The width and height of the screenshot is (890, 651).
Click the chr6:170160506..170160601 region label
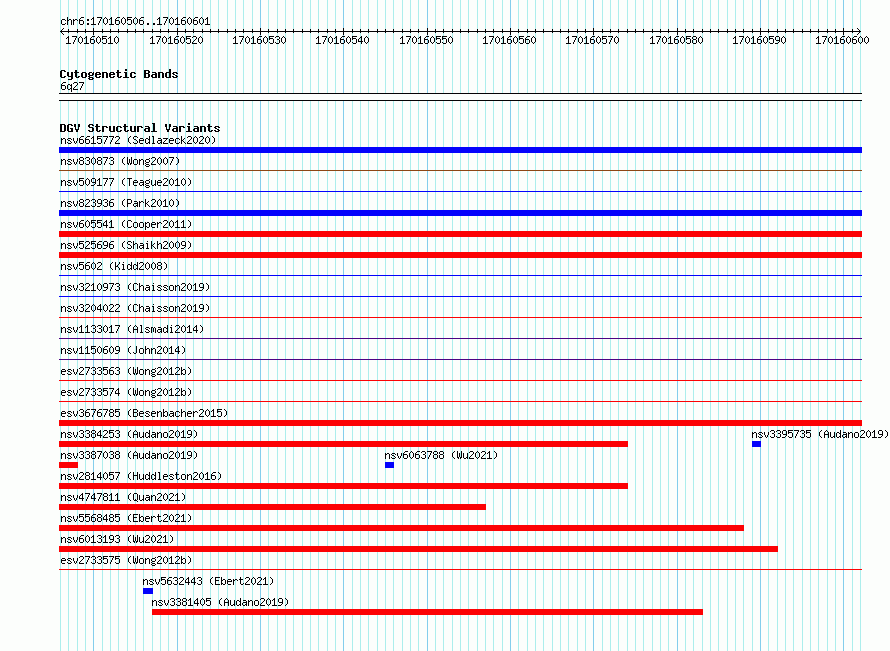(x=135, y=21)
